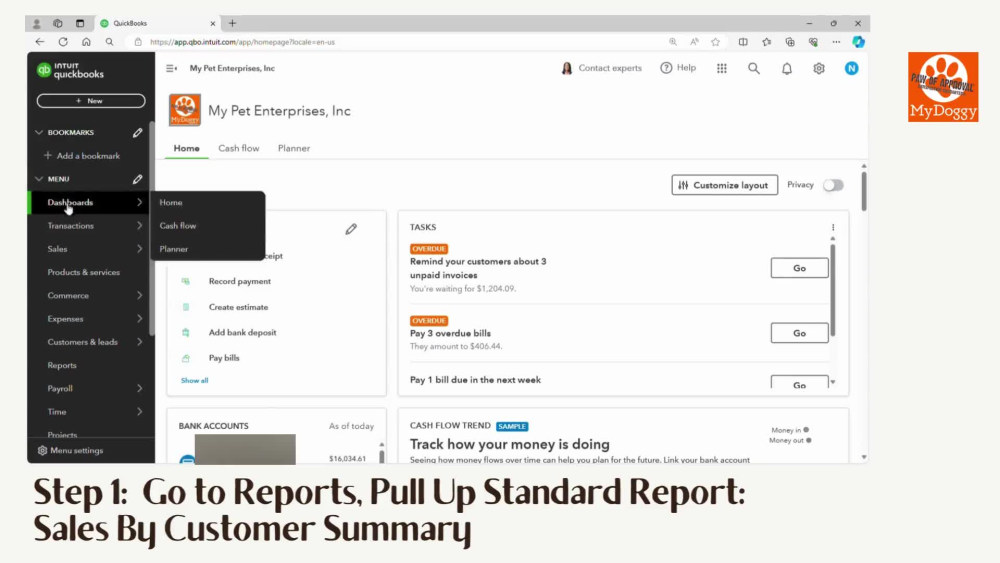Open notifications bell icon
This screenshot has height=563, width=1000.
coord(787,68)
